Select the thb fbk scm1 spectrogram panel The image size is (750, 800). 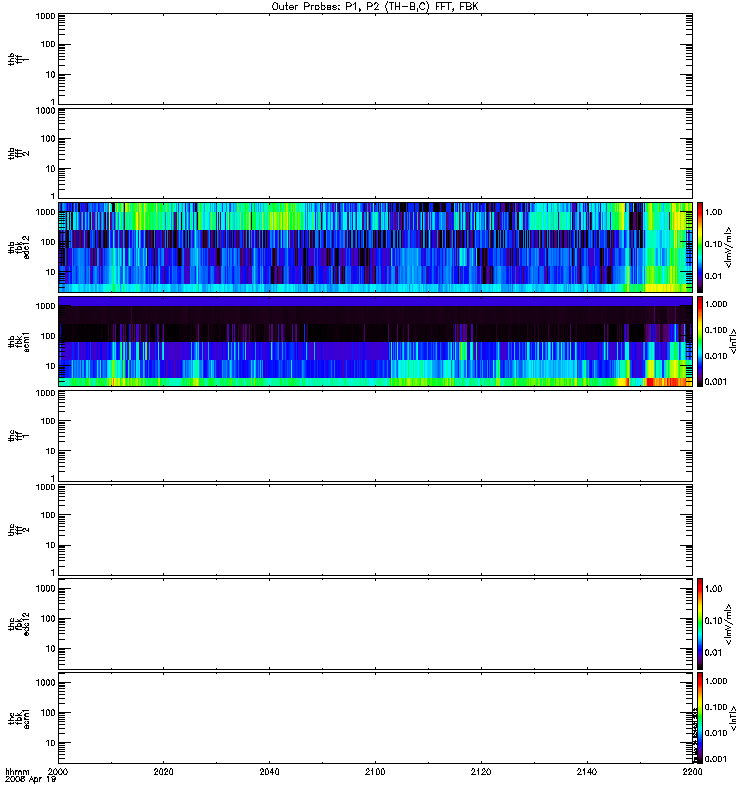click(x=375, y=341)
